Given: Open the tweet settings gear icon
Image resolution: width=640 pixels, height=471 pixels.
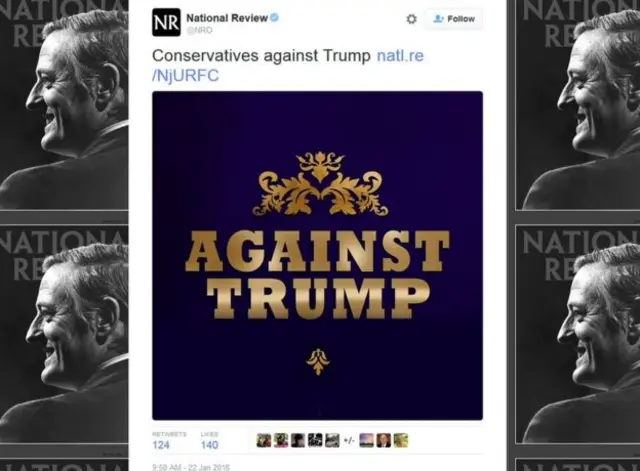Looking at the screenshot, I should [x=411, y=19].
